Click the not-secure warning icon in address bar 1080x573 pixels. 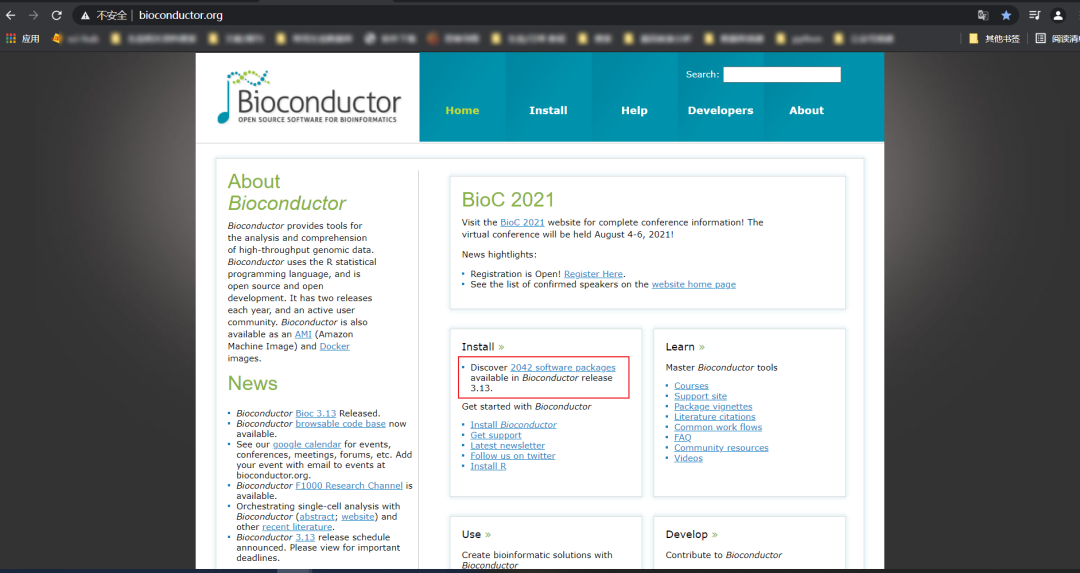tap(85, 15)
